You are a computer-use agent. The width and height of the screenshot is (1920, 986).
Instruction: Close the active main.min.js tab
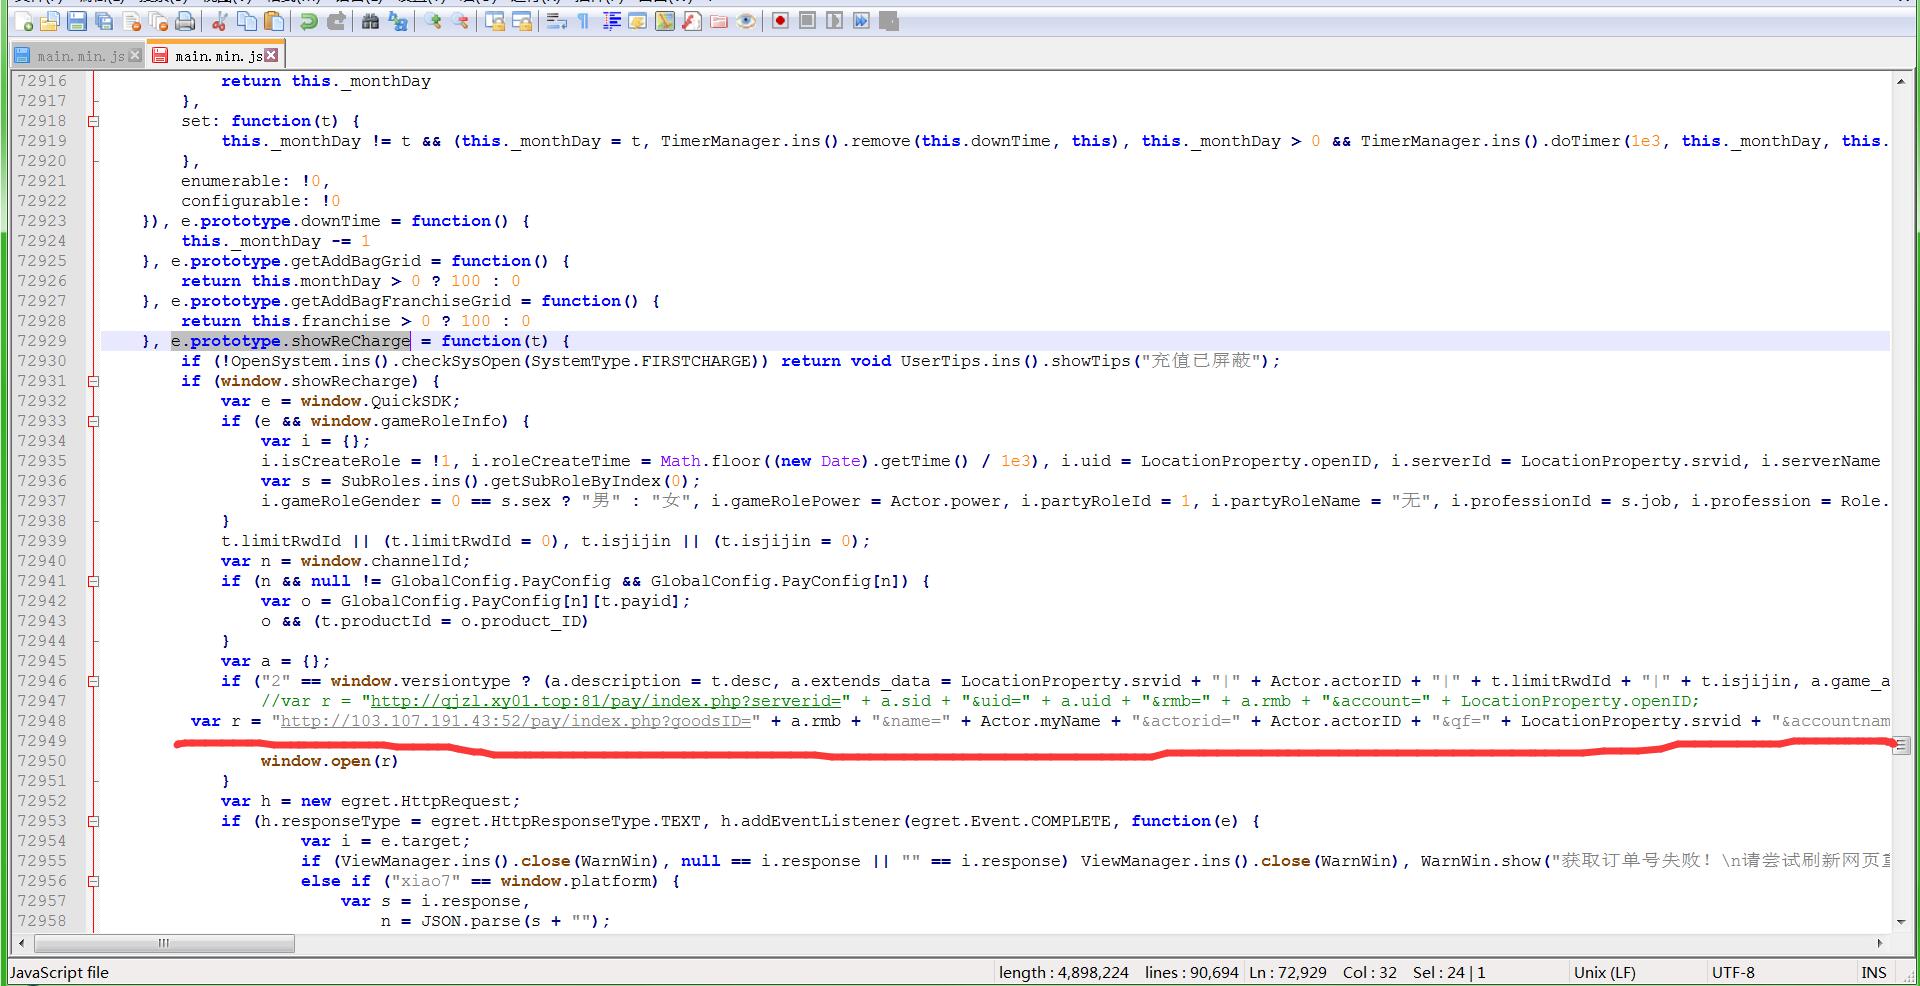click(271, 55)
